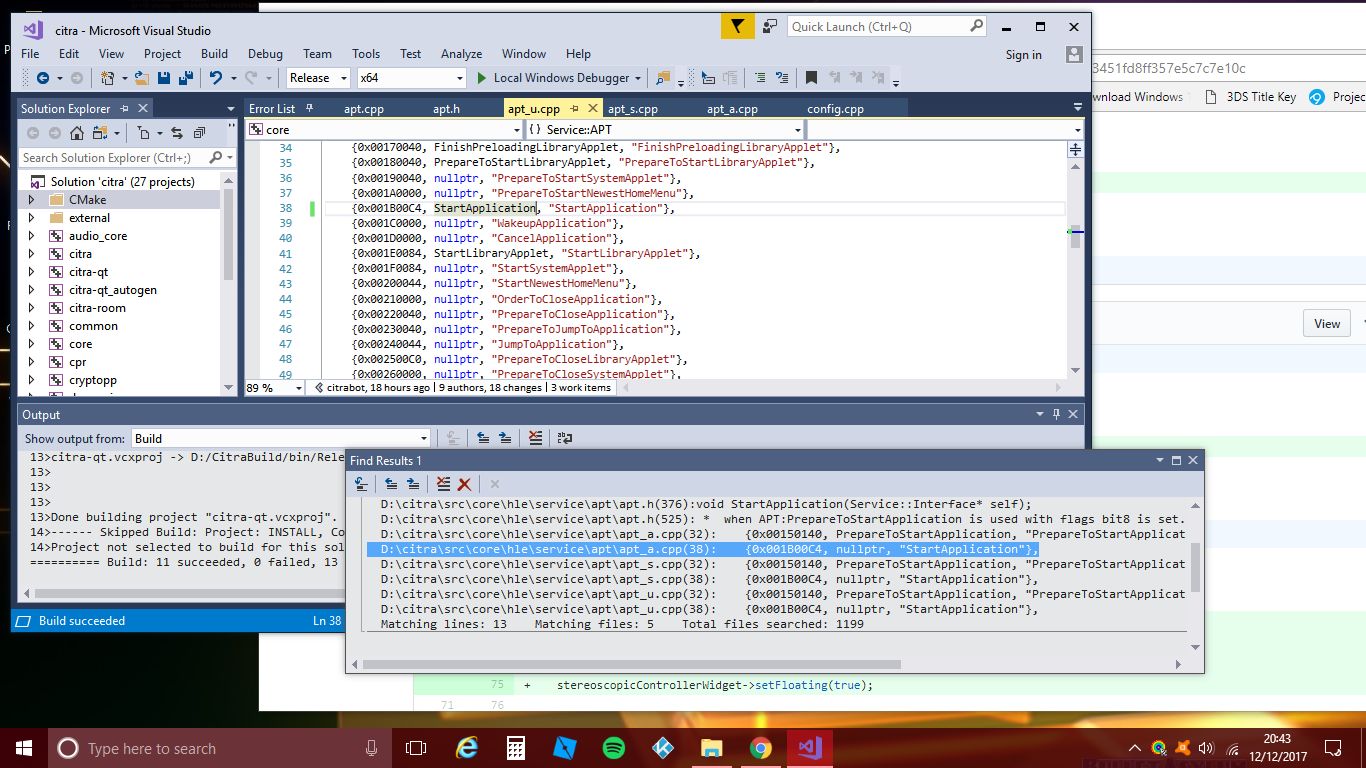
Task: Click red X Stop Find icon
Action: click(464, 484)
